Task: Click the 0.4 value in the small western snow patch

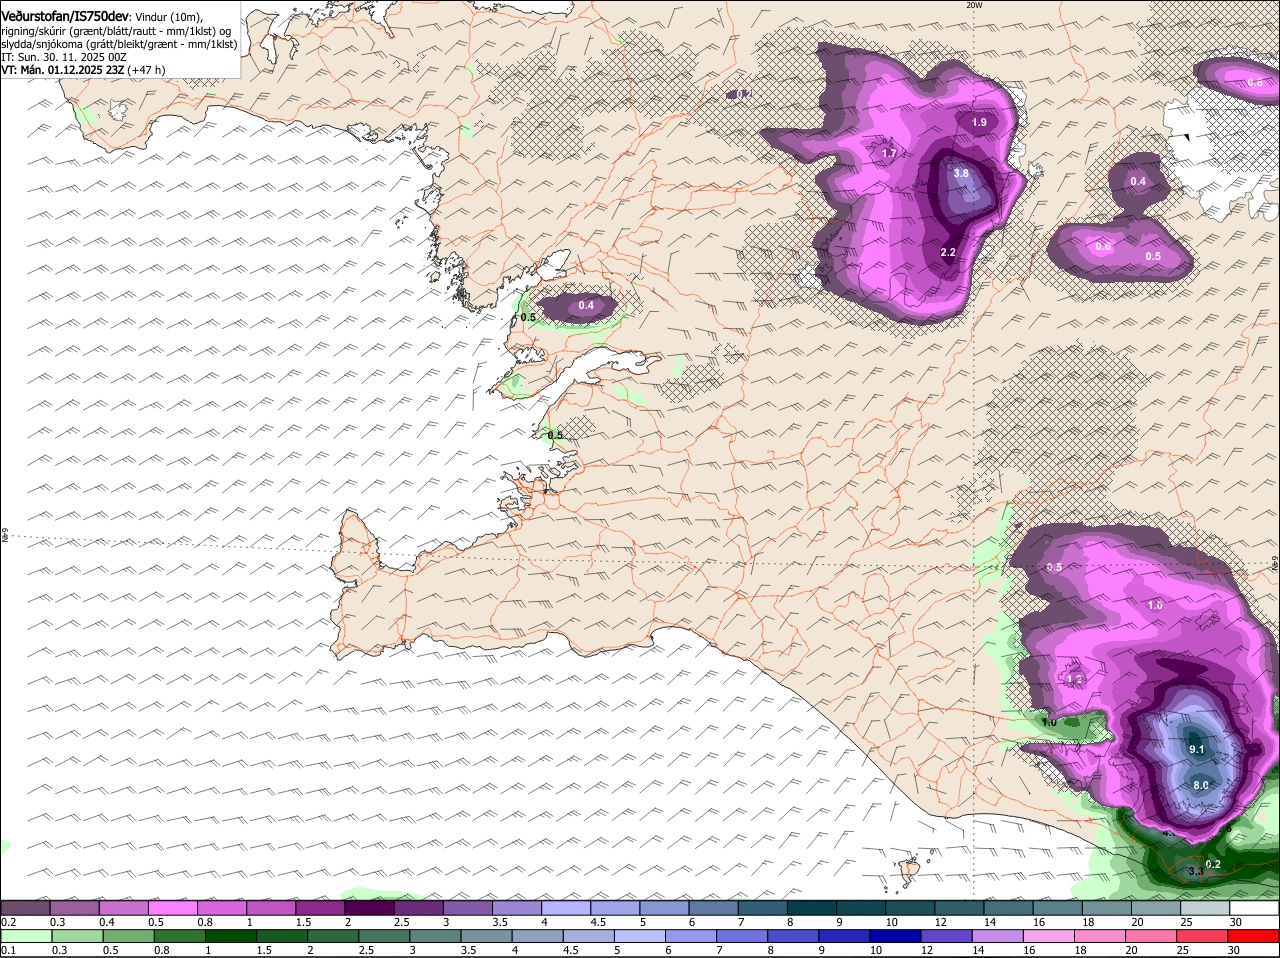Action: click(x=586, y=305)
